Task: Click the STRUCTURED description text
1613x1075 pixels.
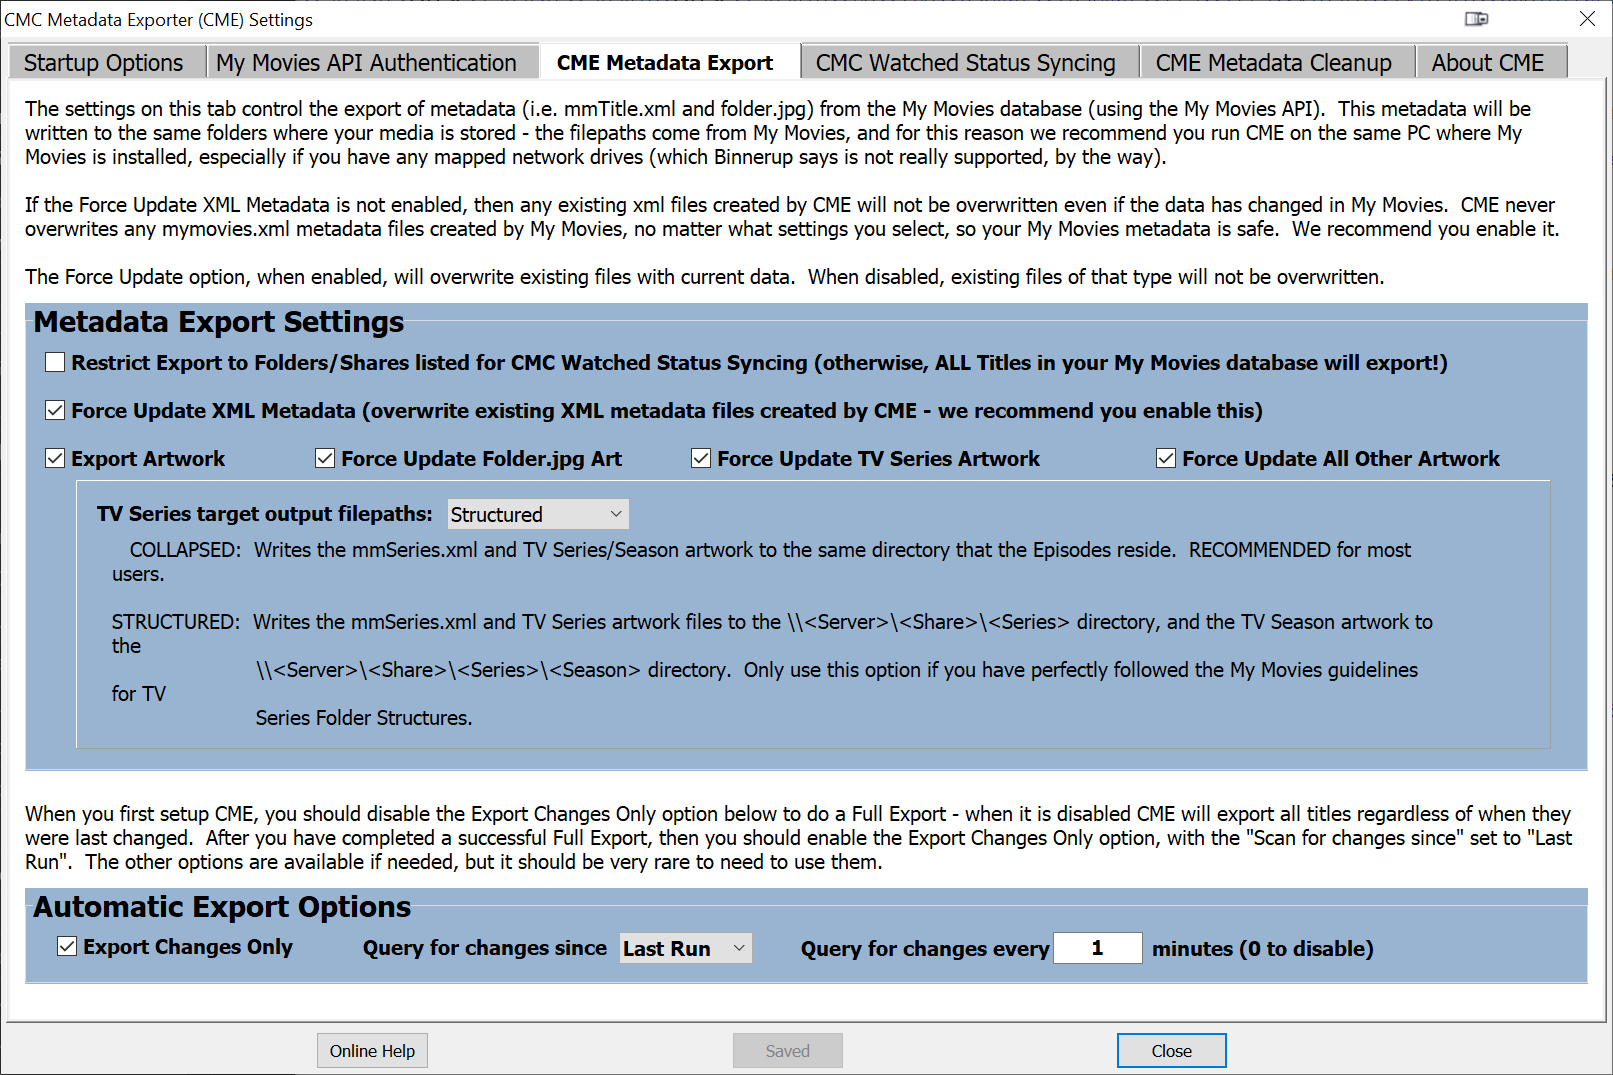Action: [772, 670]
